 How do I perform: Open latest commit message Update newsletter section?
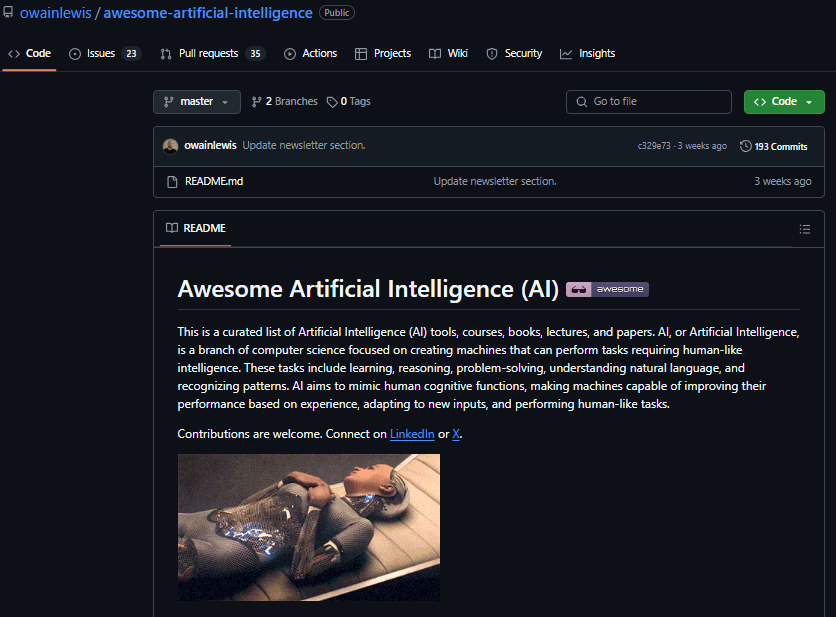[x=304, y=145]
